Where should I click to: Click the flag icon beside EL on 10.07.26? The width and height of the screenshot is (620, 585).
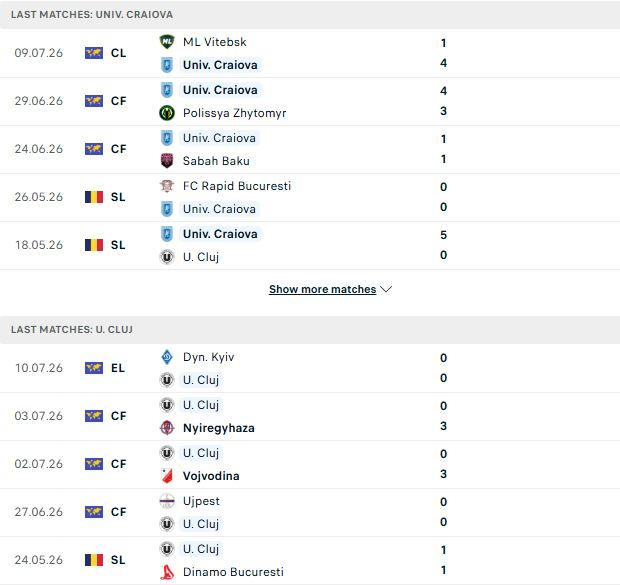(x=94, y=368)
